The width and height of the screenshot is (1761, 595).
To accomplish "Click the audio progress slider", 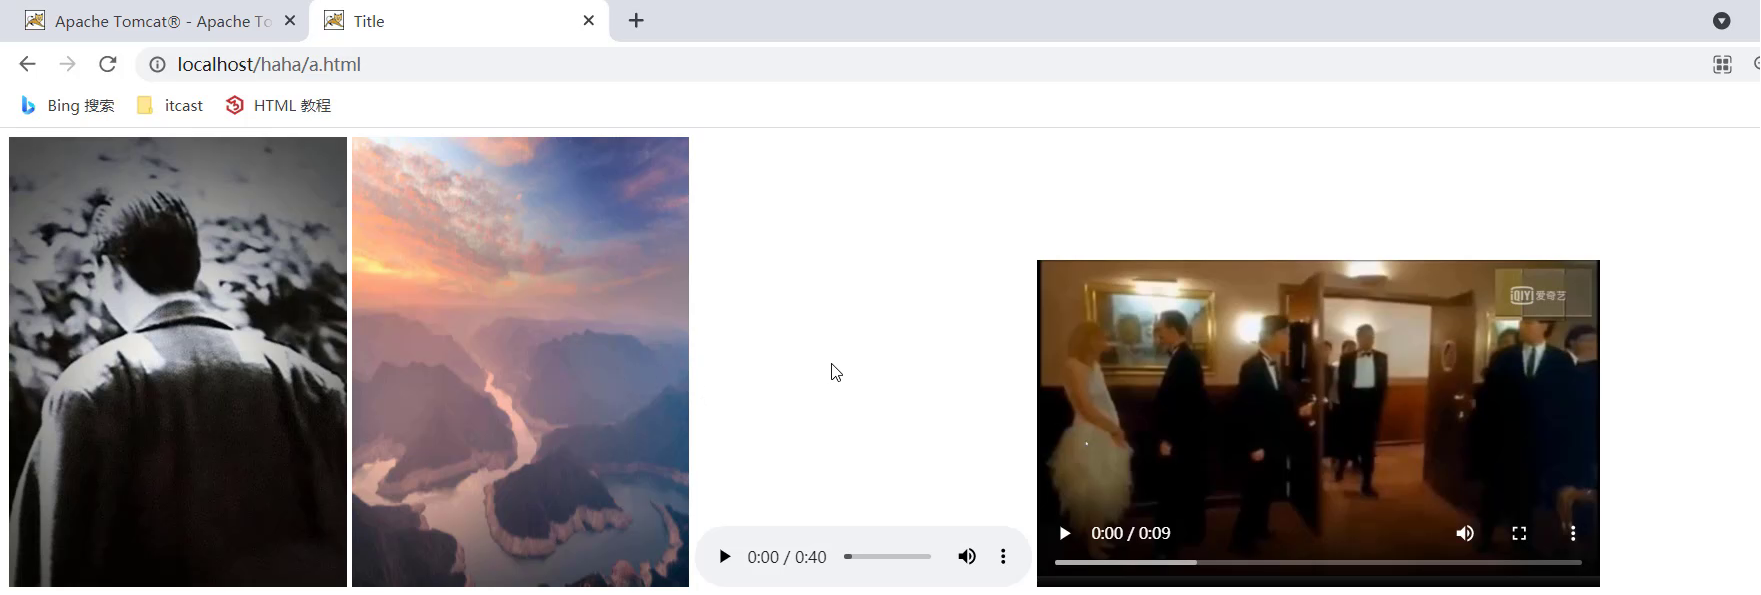I will point(887,557).
